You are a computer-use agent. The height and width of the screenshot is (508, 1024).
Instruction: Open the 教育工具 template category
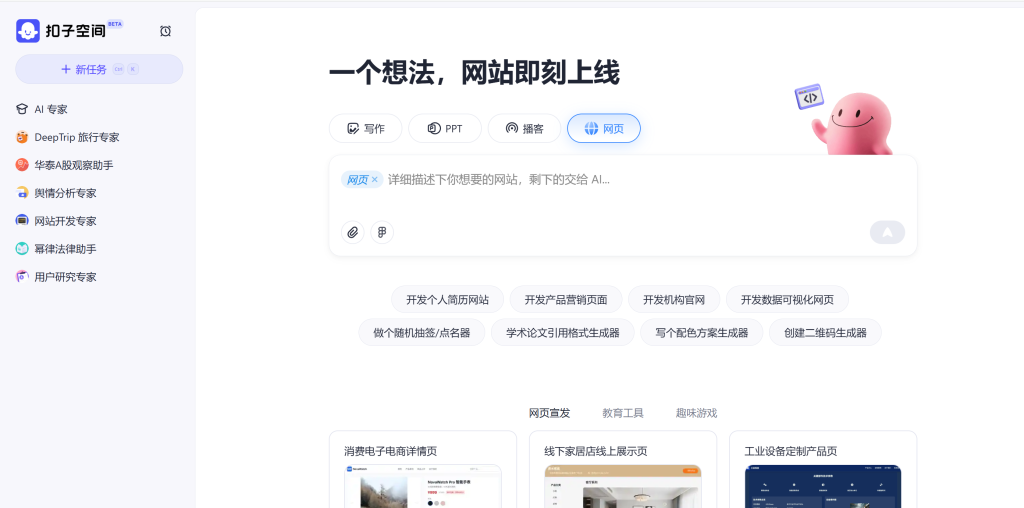coord(623,413)
